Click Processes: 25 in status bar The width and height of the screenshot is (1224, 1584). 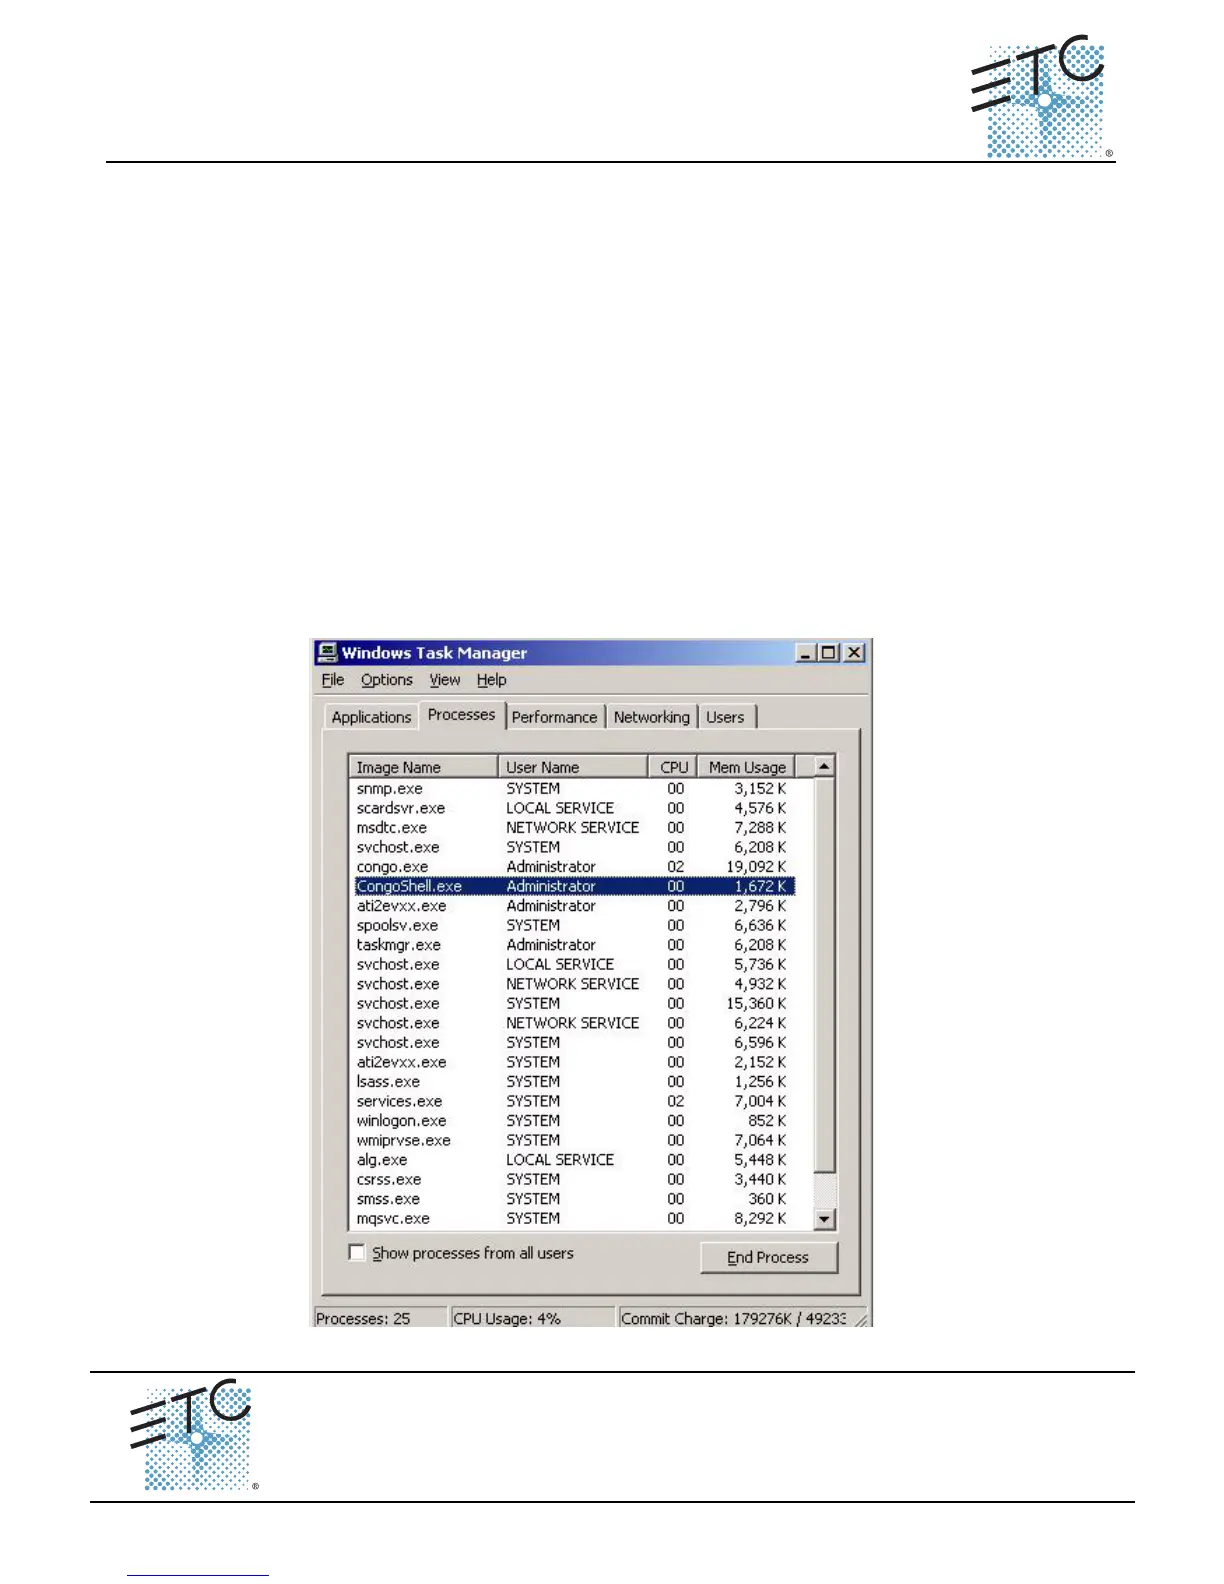[x=380, y=1318]
